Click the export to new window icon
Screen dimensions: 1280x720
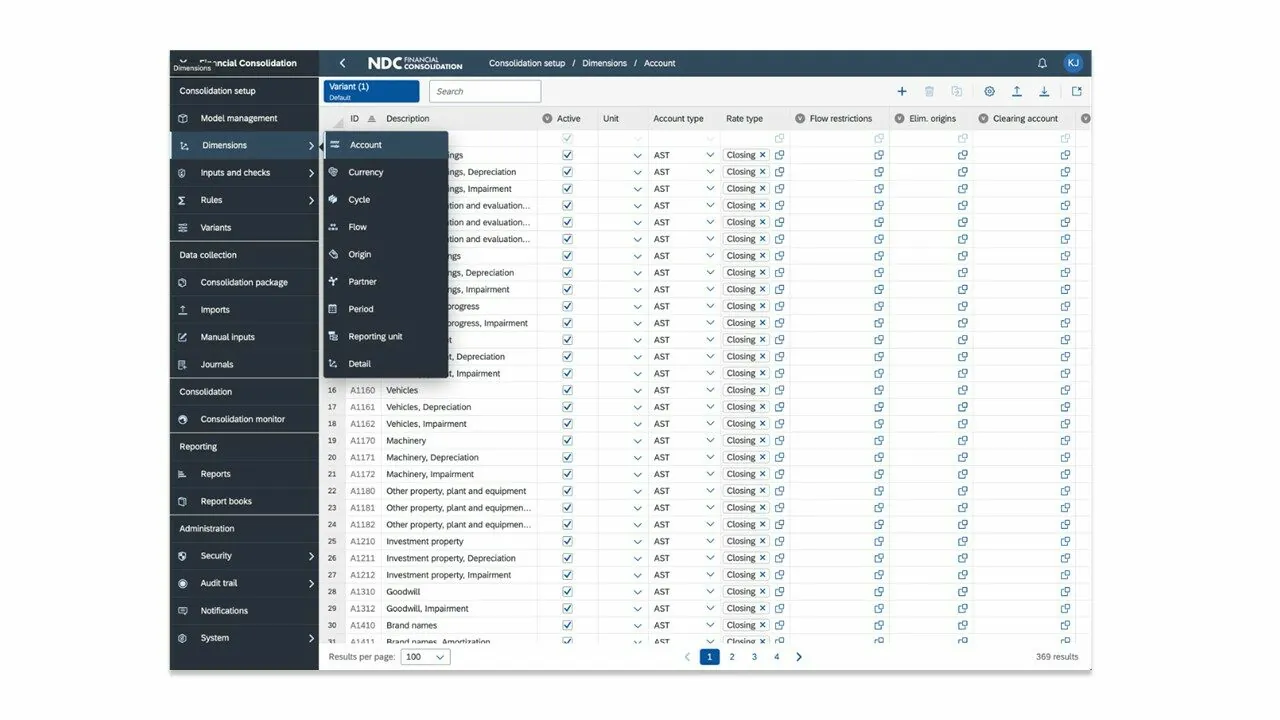[1076, 91]
